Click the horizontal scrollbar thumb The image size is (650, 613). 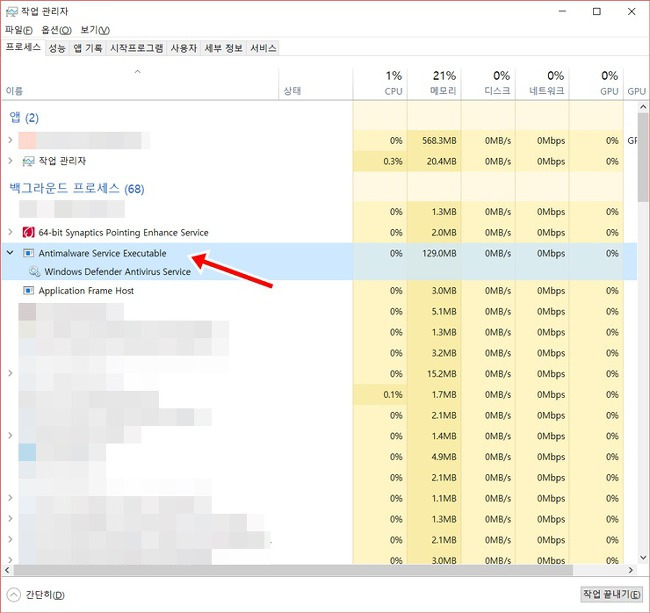click(293, 570)
